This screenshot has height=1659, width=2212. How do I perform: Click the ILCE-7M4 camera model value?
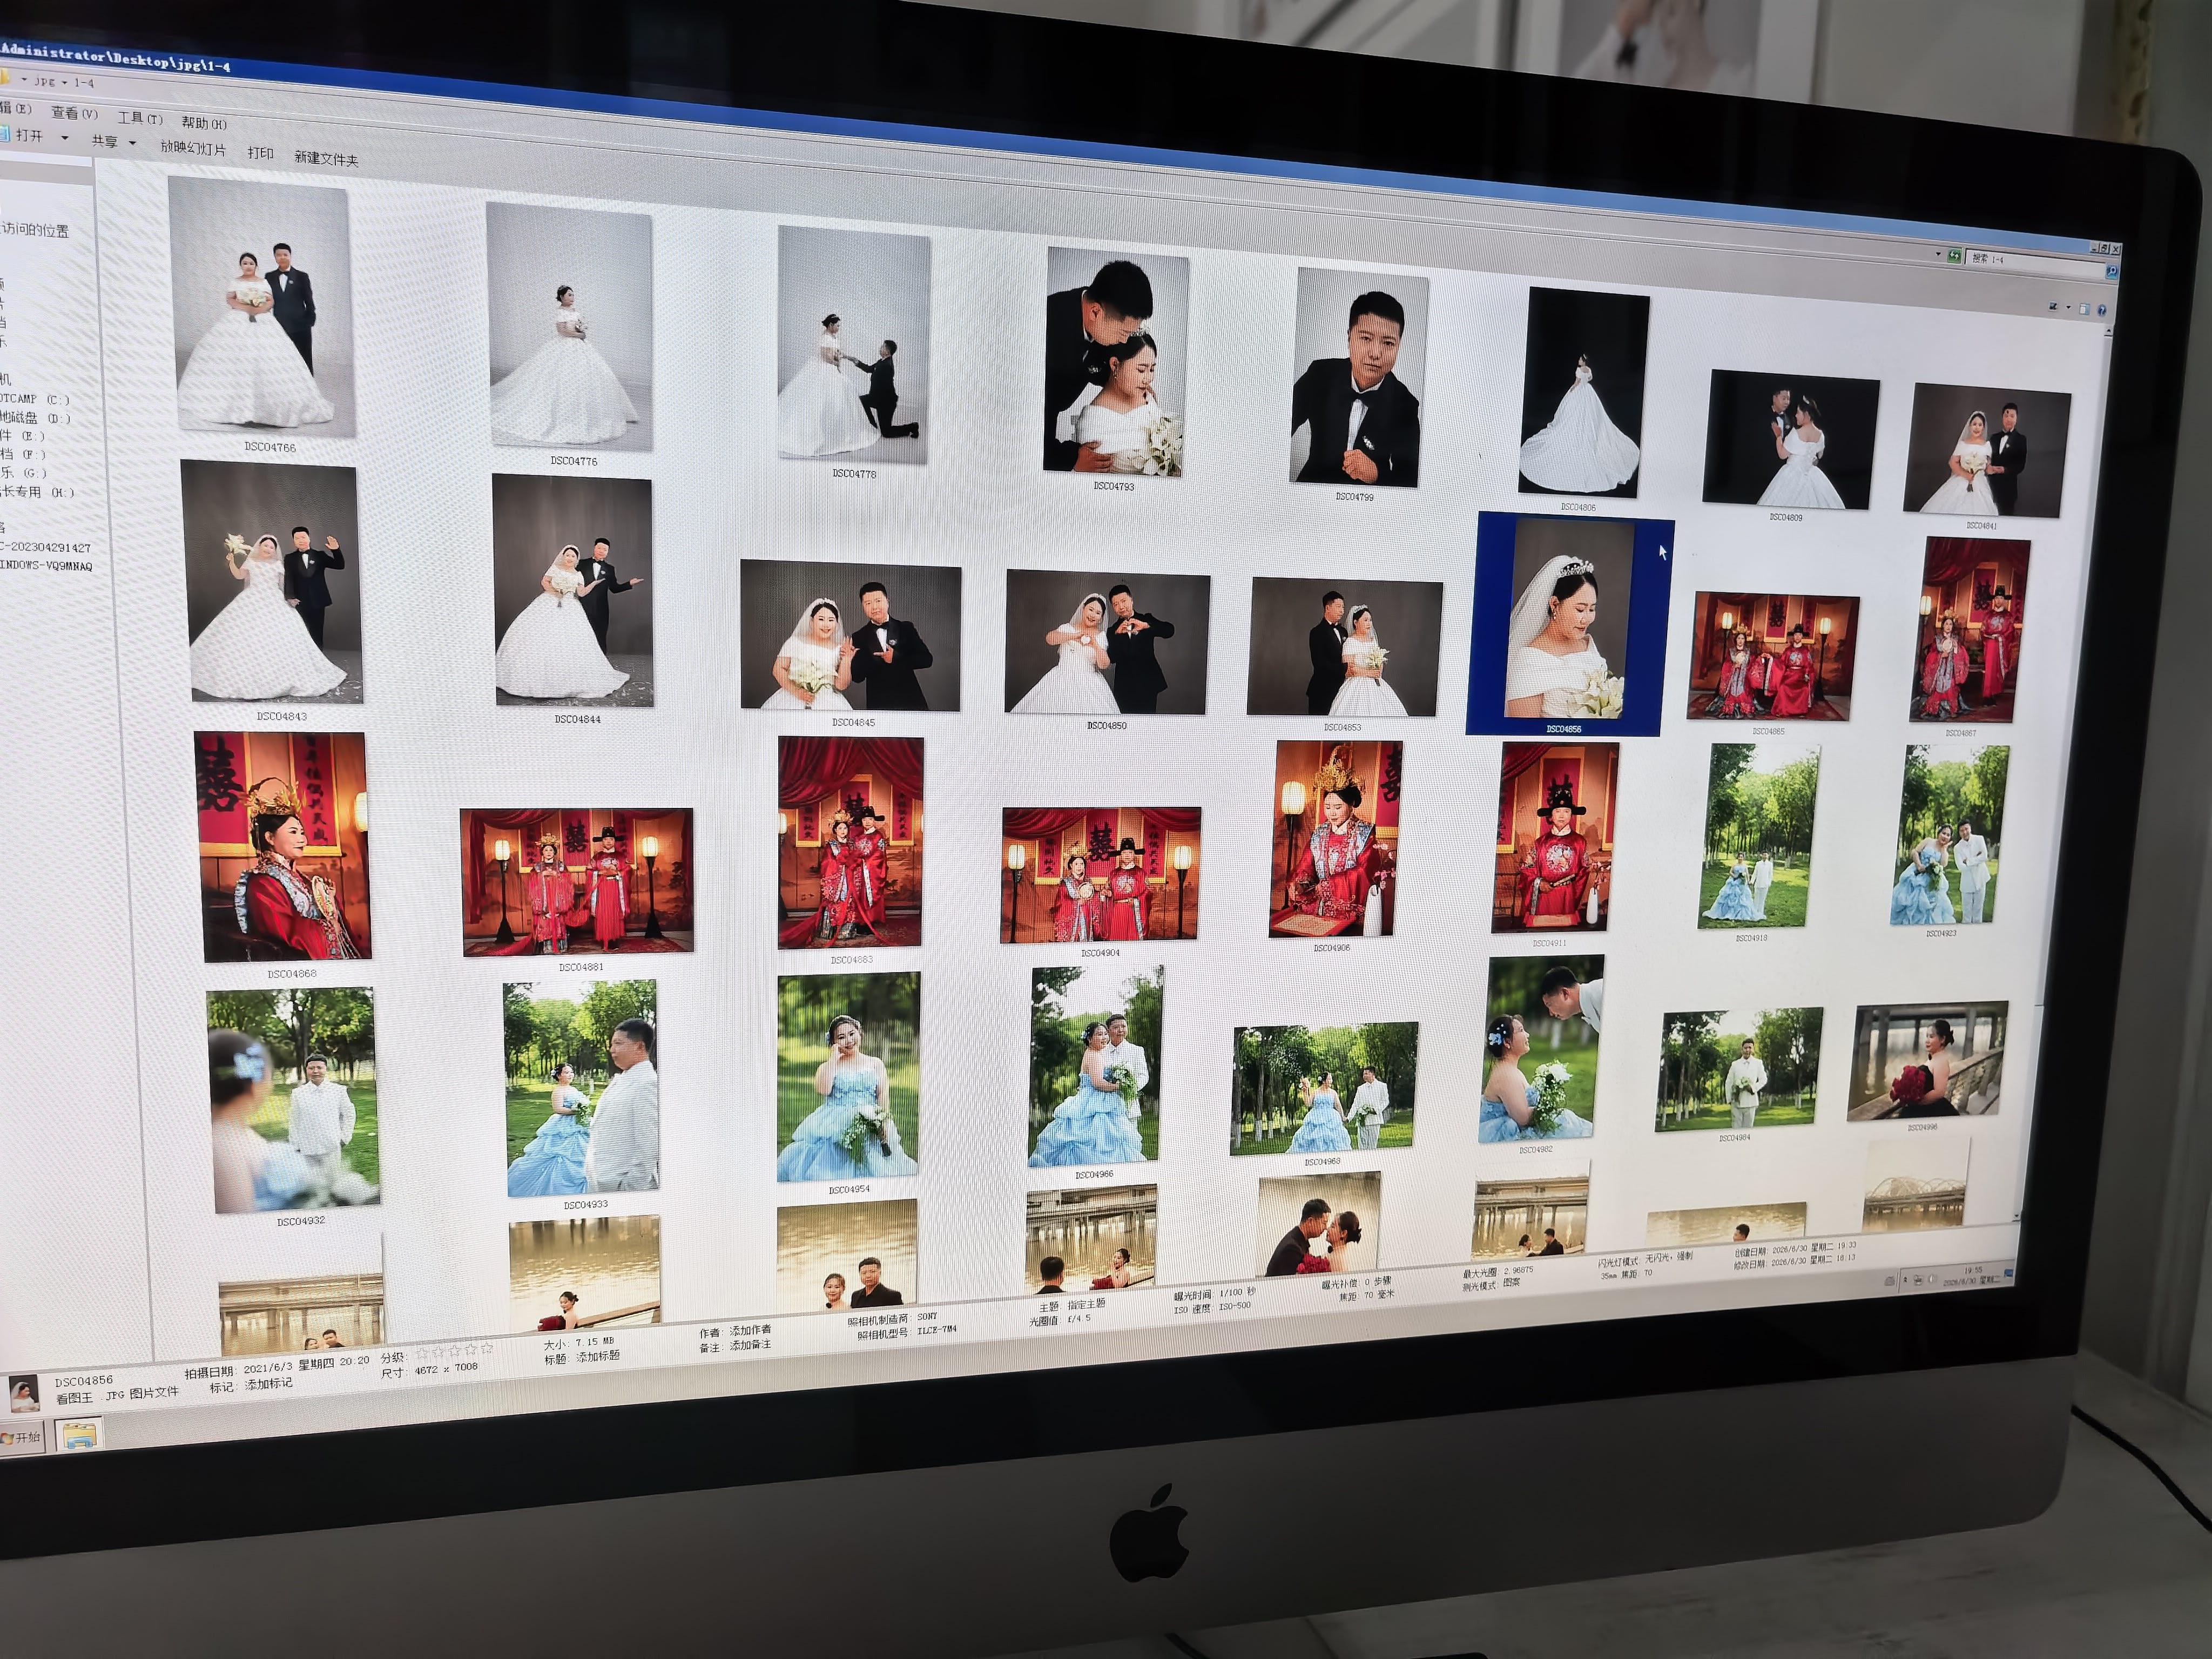tap(936, 1330)
